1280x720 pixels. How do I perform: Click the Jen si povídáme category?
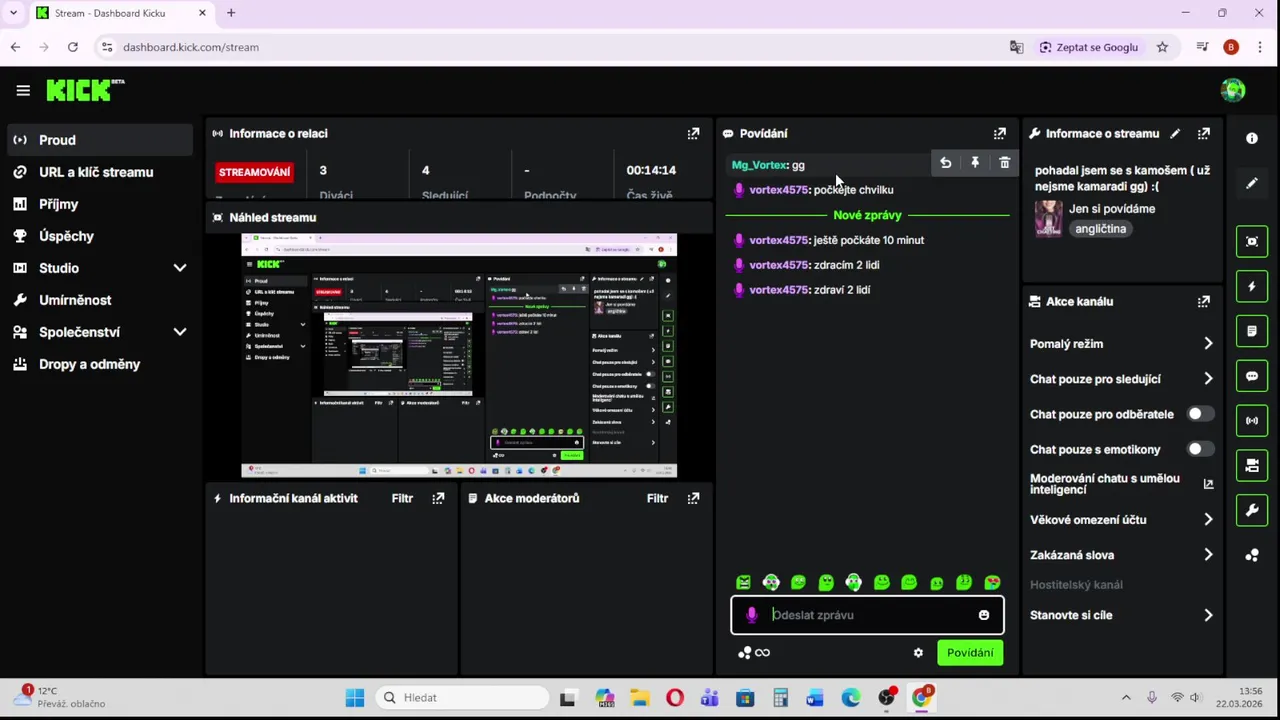(x=1112, y=209)
